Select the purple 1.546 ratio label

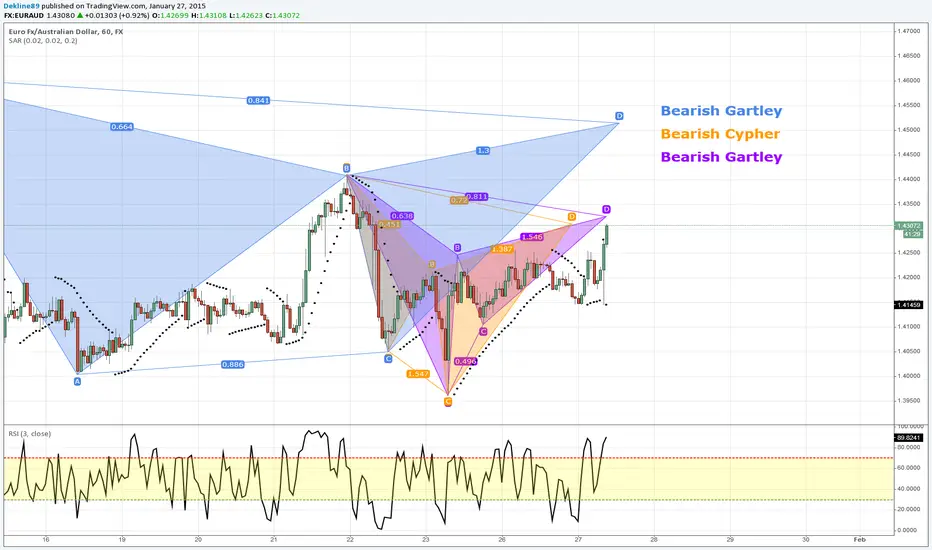pyautogui.click(x=531, y=237)
